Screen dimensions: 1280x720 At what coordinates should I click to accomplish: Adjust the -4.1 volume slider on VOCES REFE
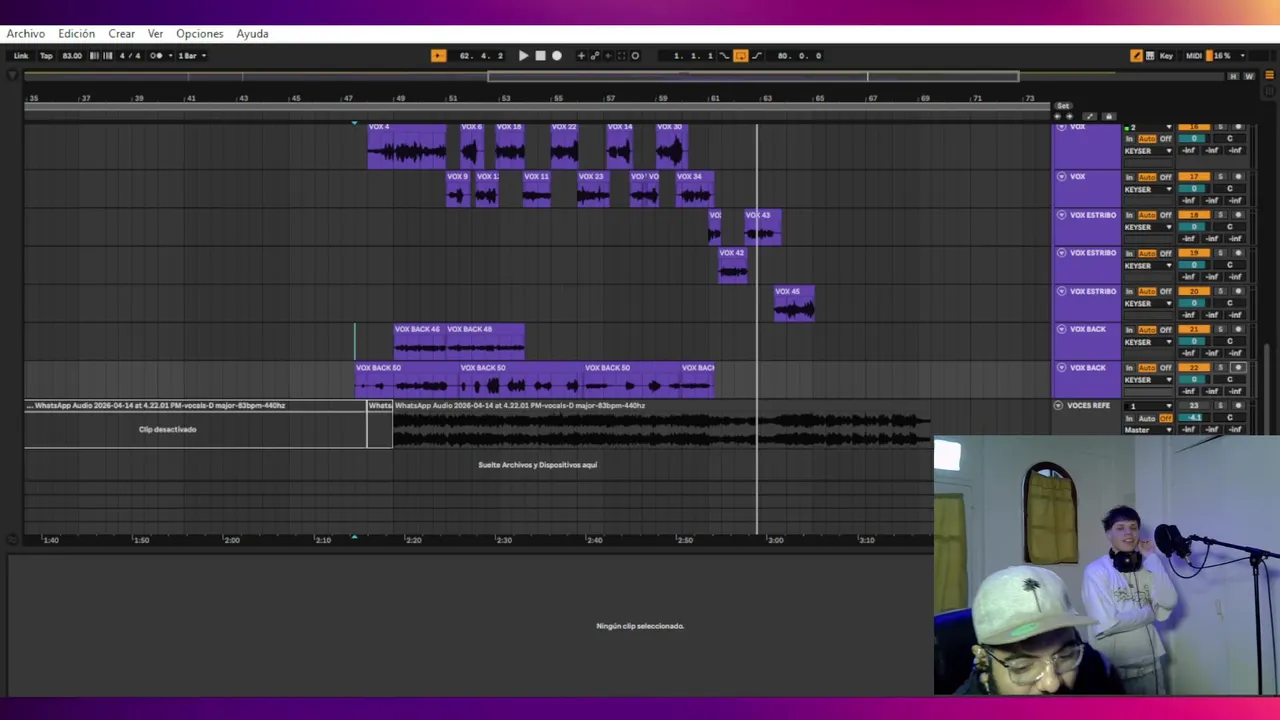1194,418
